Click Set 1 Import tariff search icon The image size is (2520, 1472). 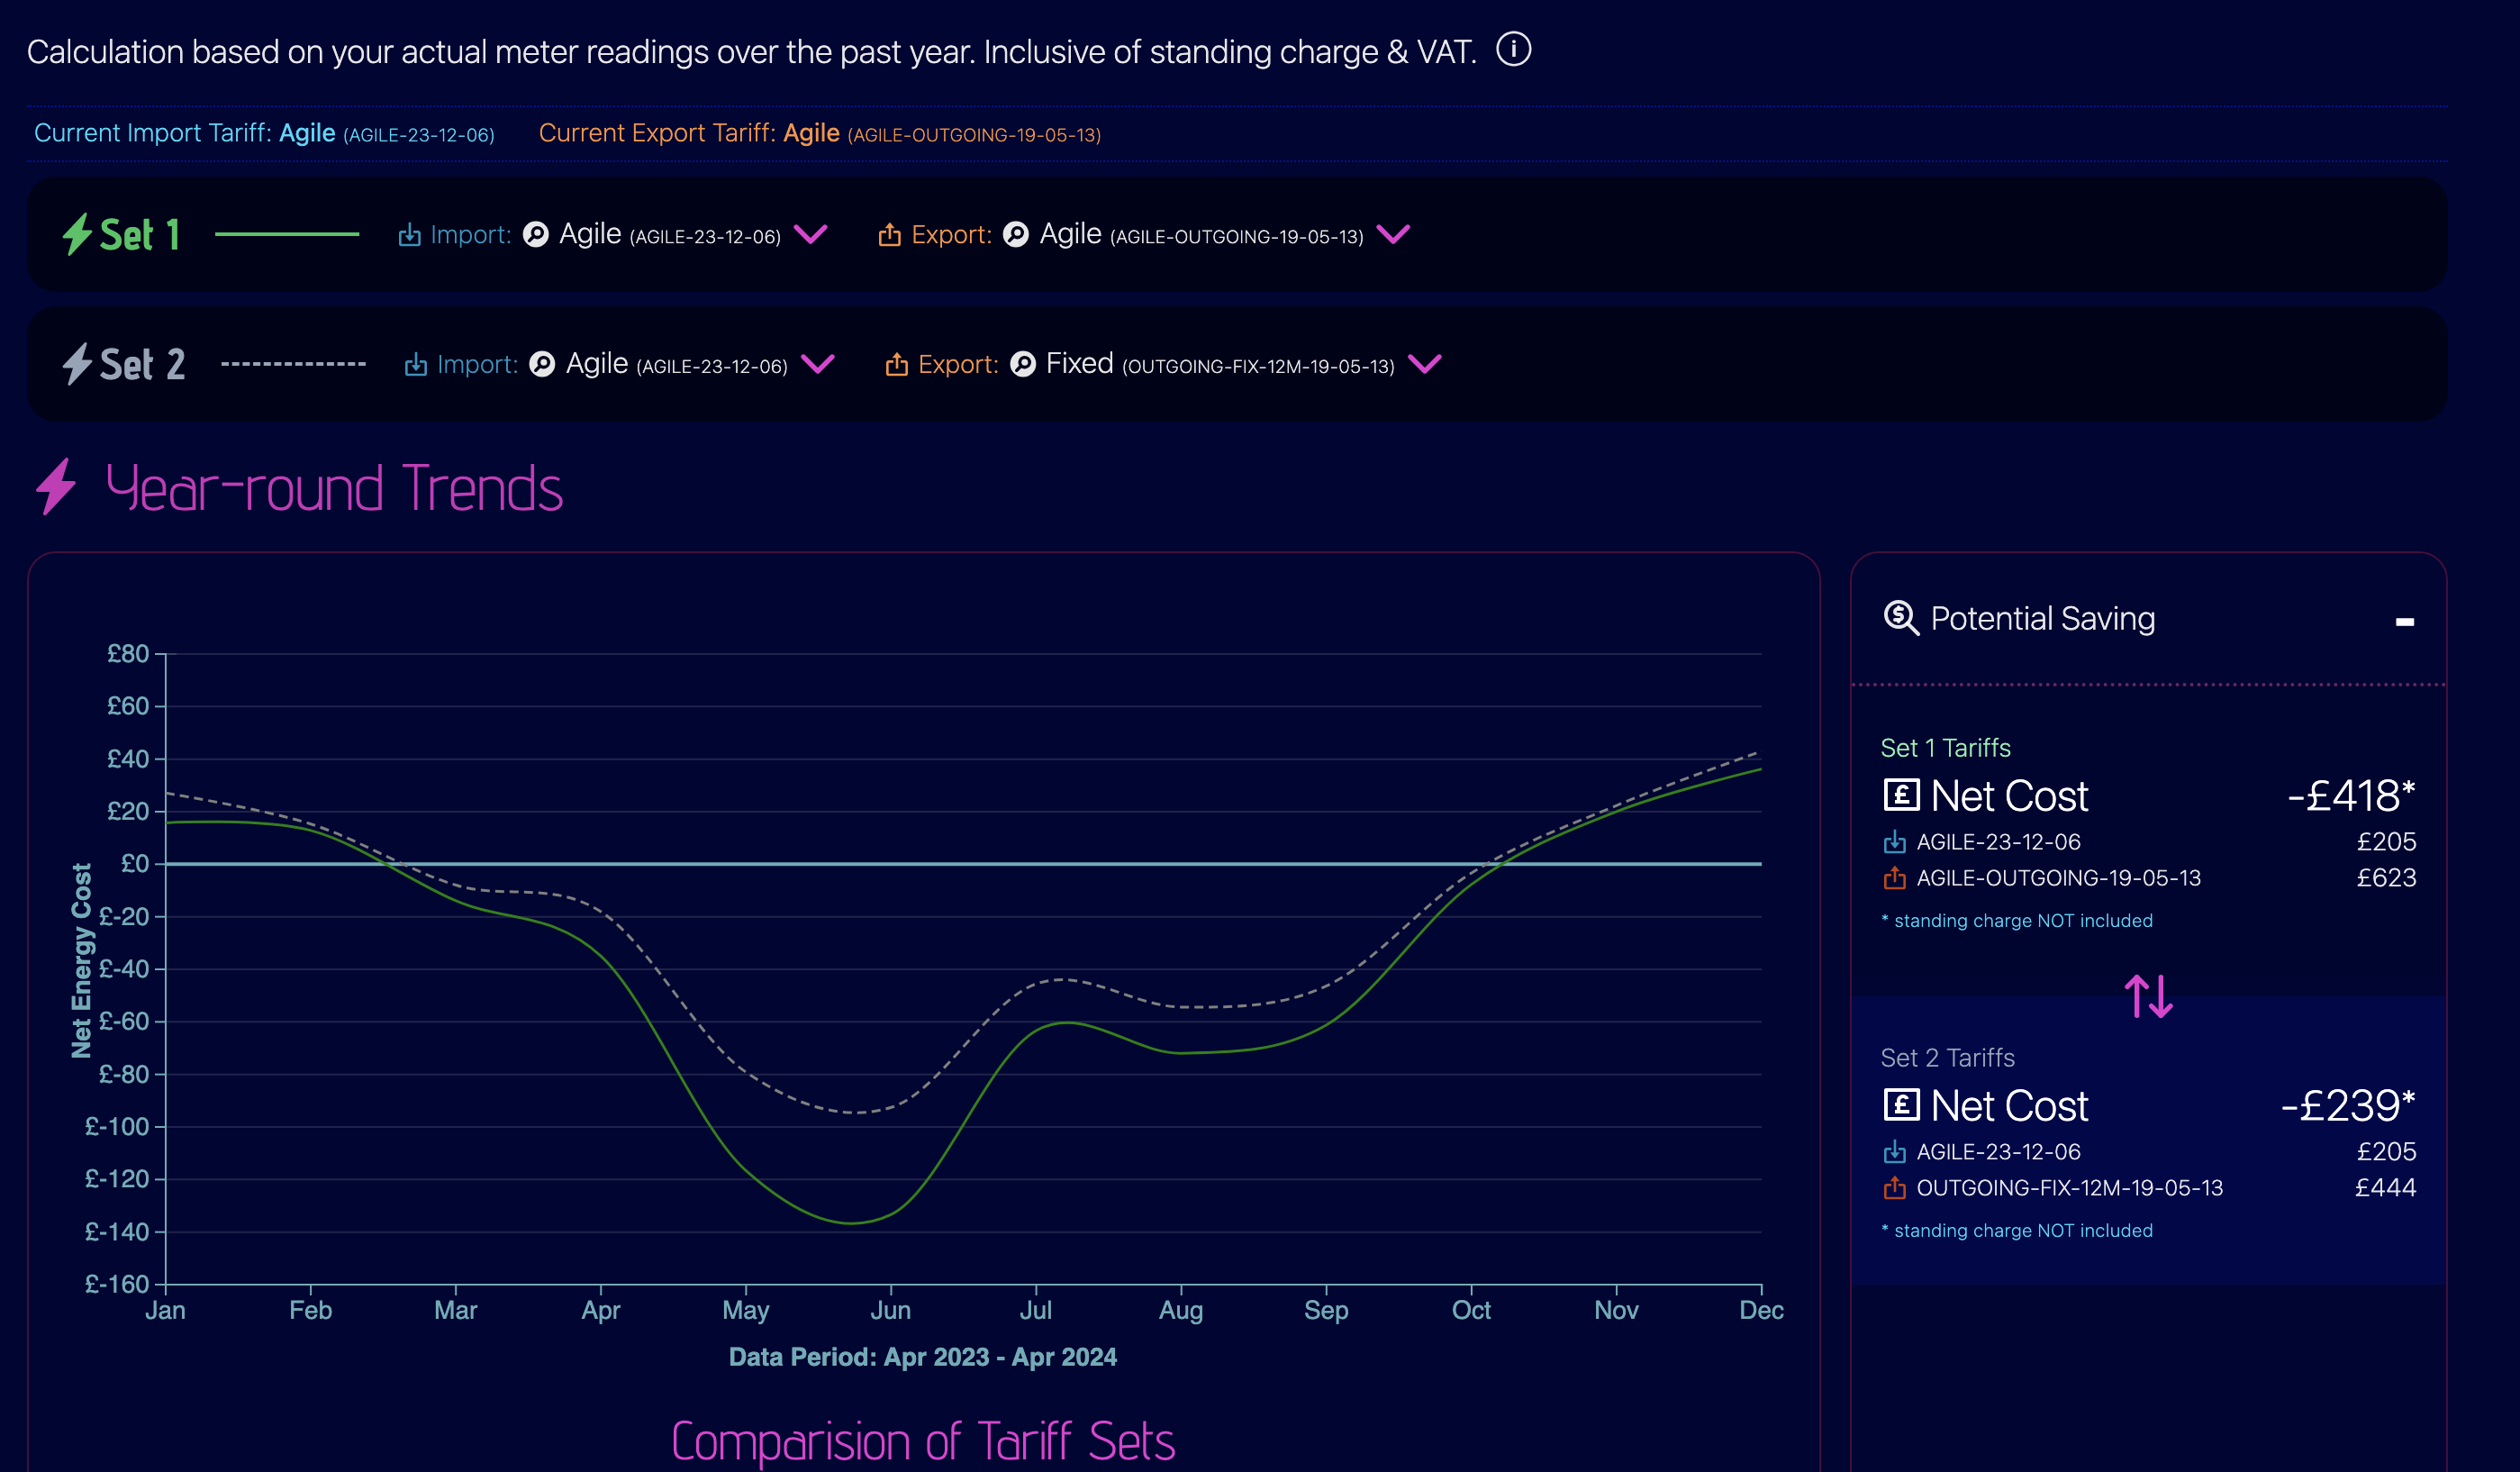[x=536, y=234]
